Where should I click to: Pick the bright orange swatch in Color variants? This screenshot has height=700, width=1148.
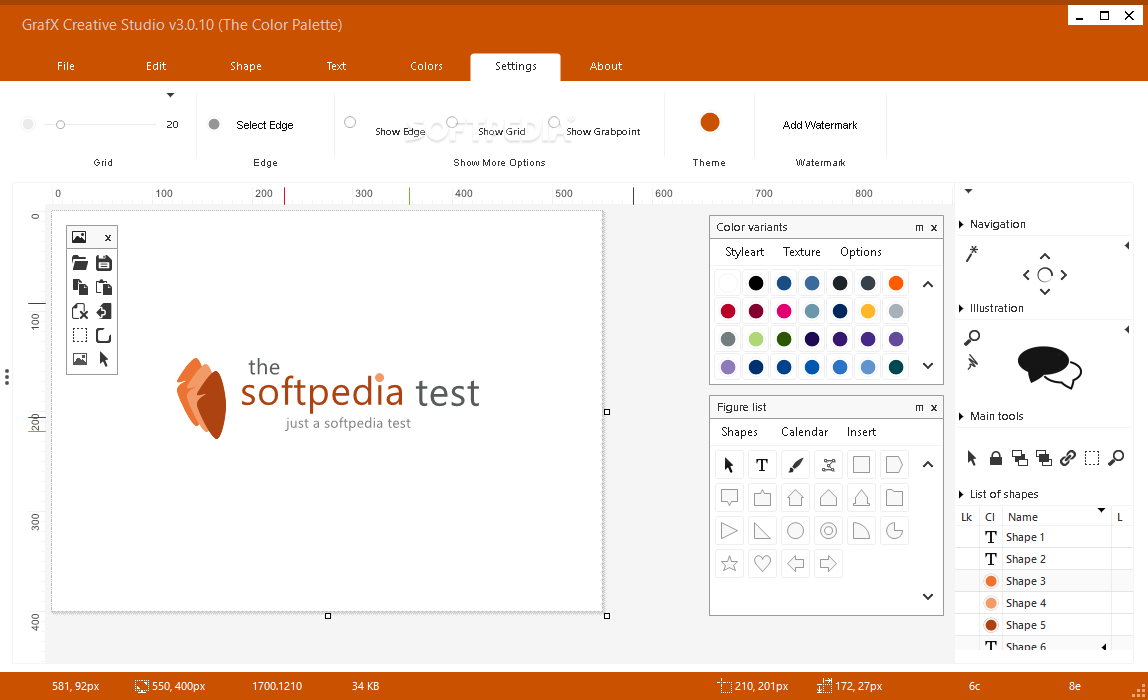point(896,283)
